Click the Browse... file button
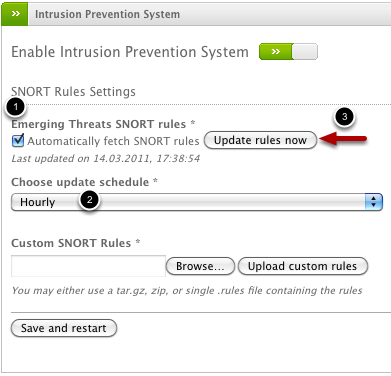391x376 pixels. [200, 266]
